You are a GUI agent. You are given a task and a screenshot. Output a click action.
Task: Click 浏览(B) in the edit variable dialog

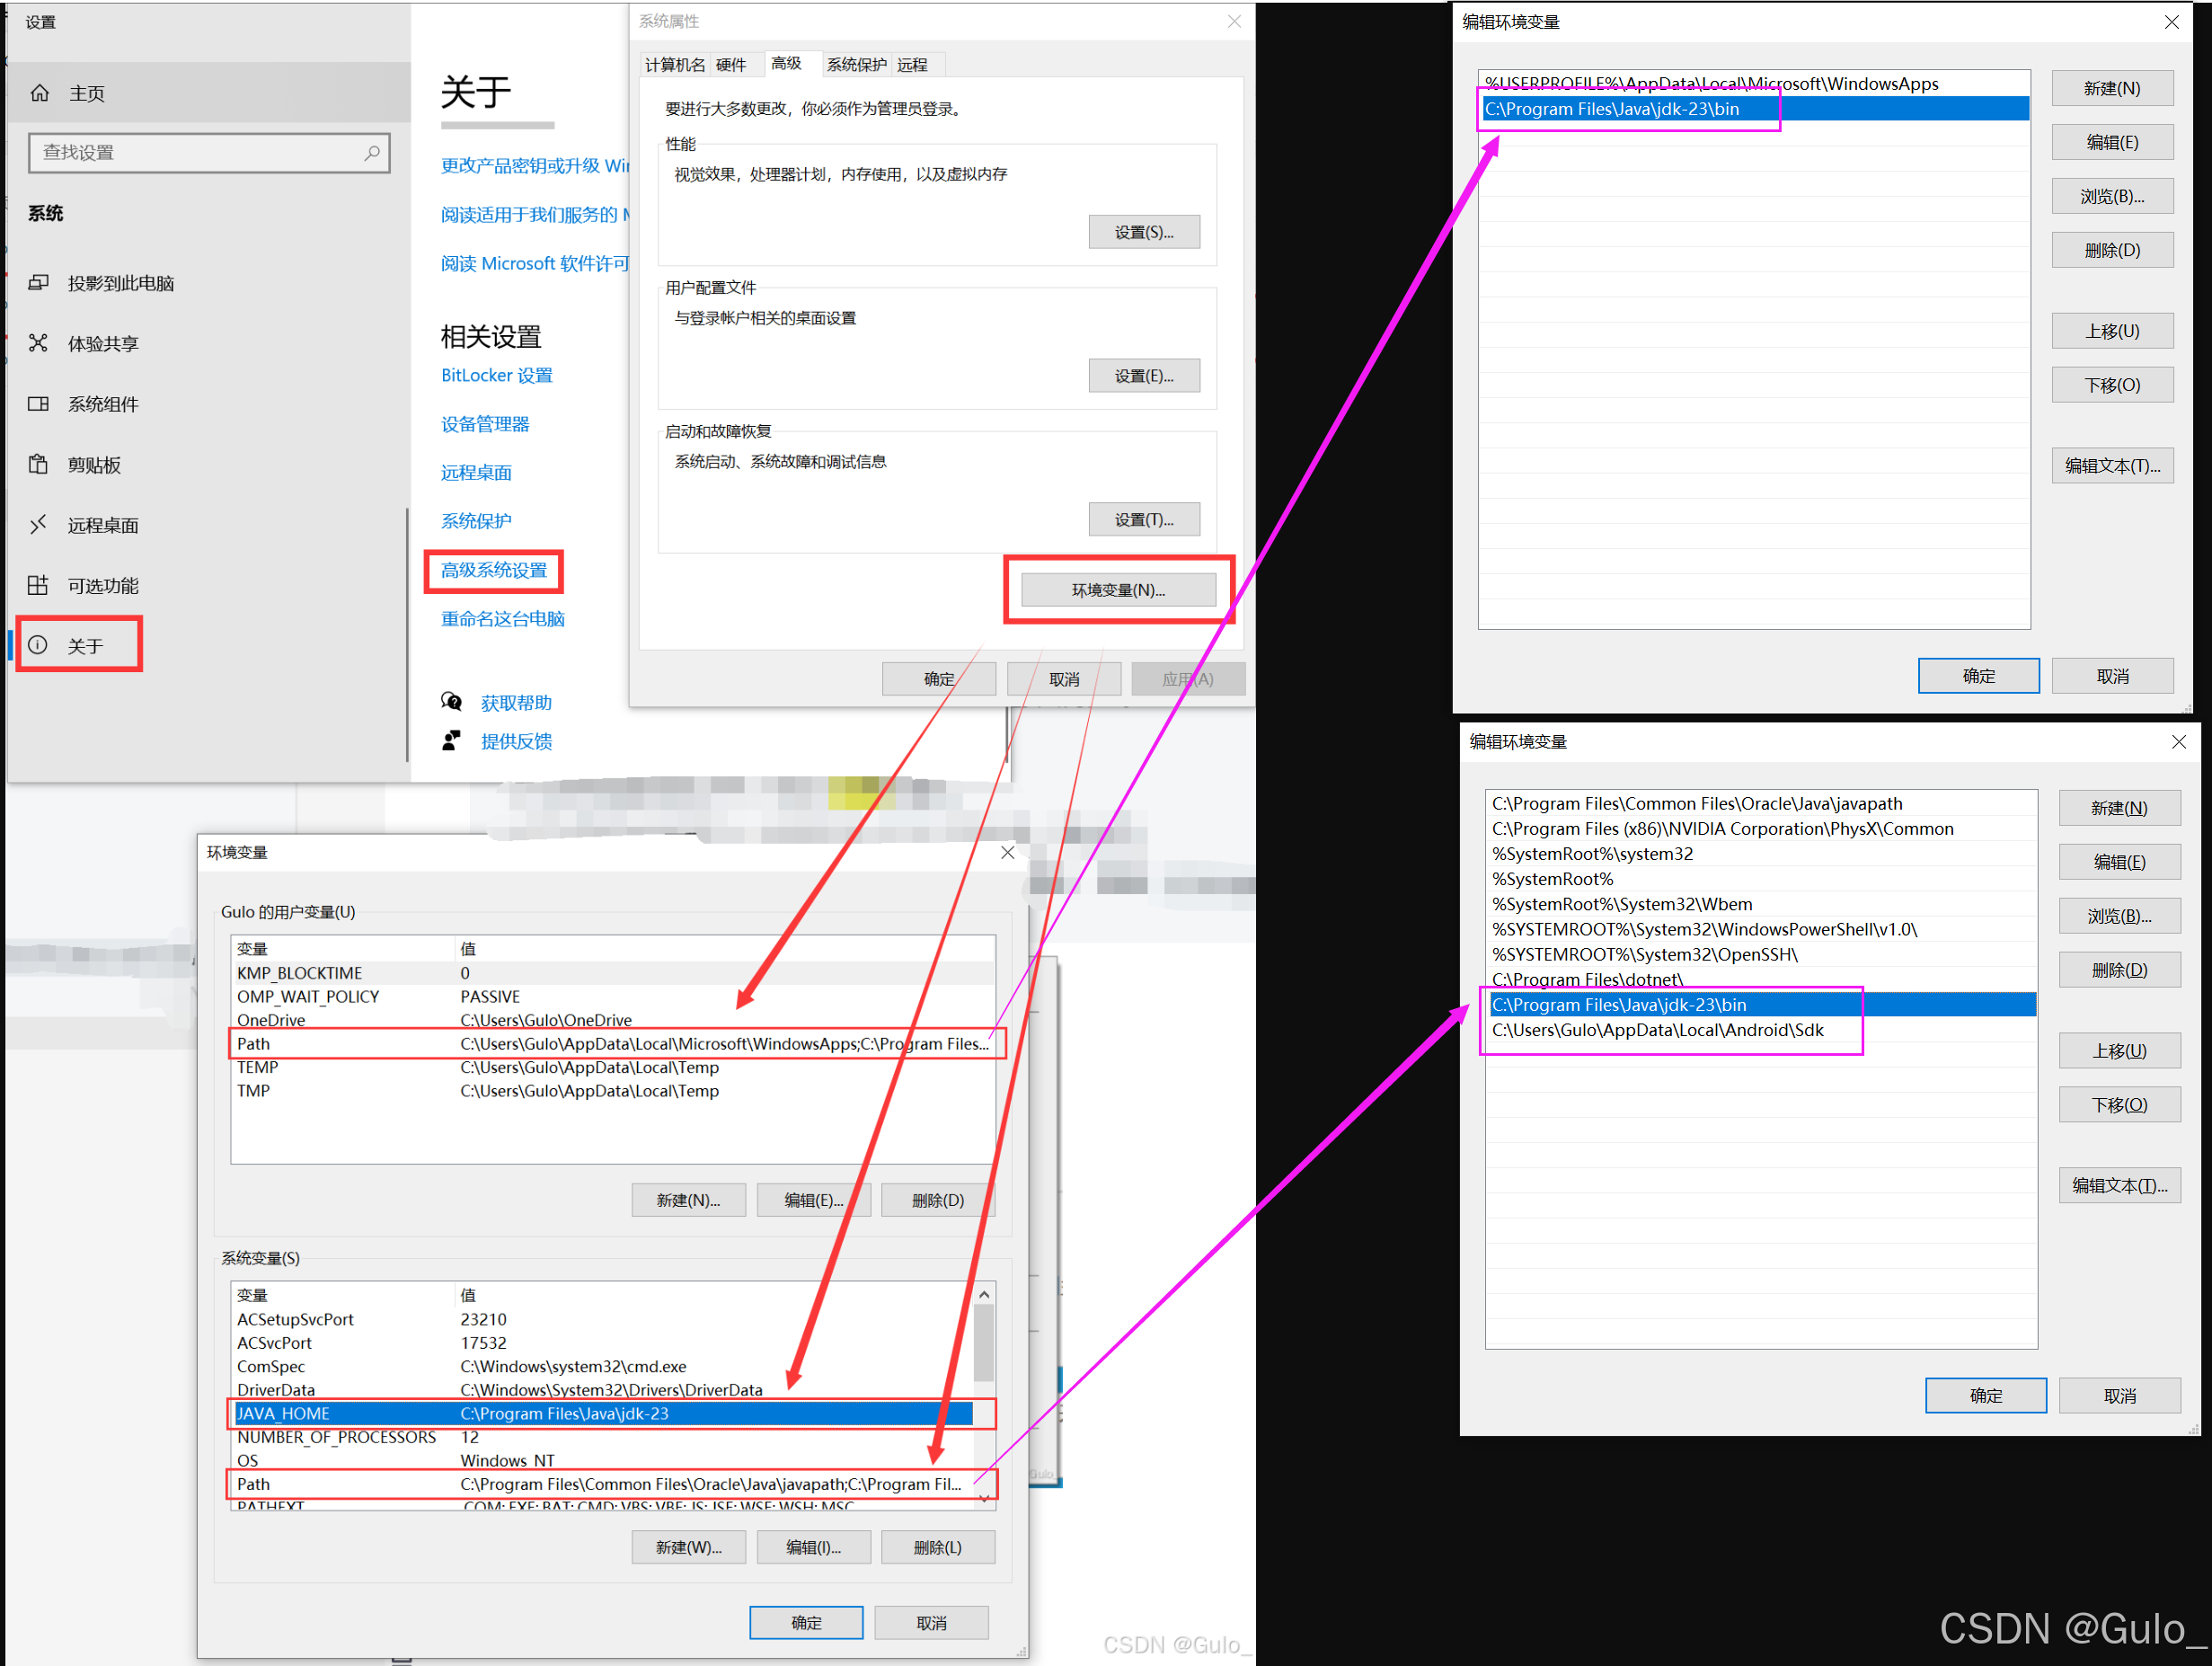(x=2112, y=196)
